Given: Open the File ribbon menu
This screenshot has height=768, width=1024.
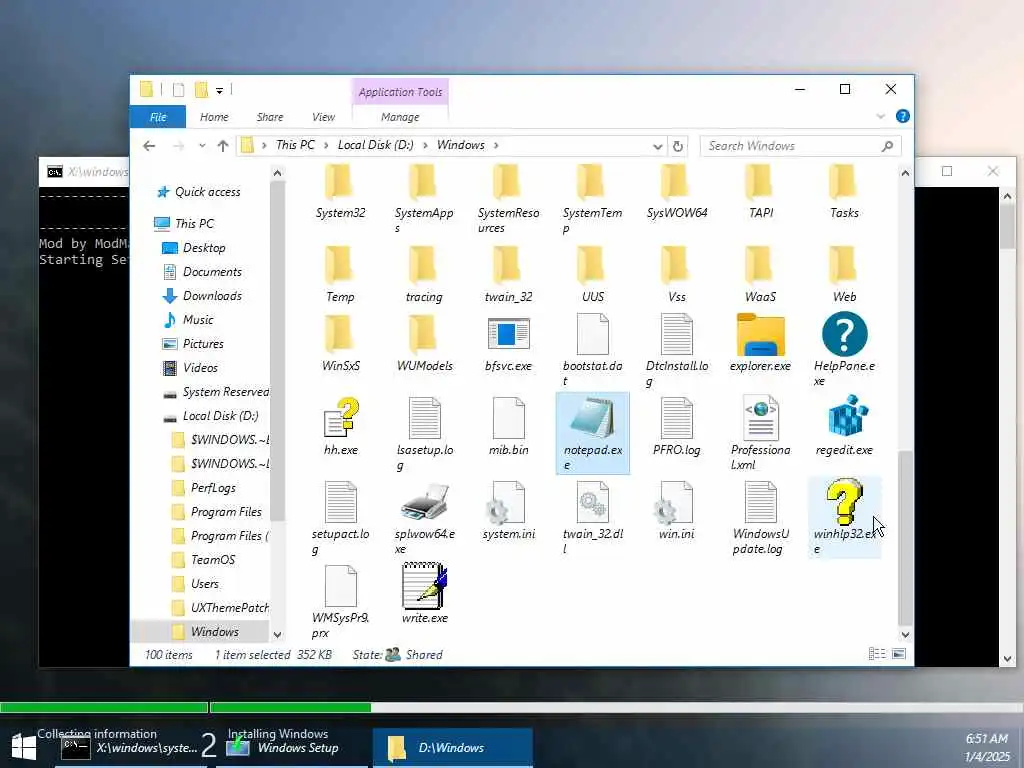Looking at the screenshot, I should (158, 117).
